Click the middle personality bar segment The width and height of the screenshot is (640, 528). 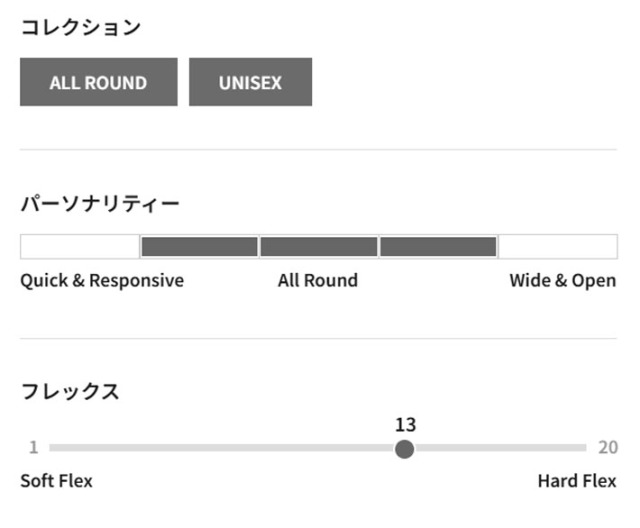(319, 246)
